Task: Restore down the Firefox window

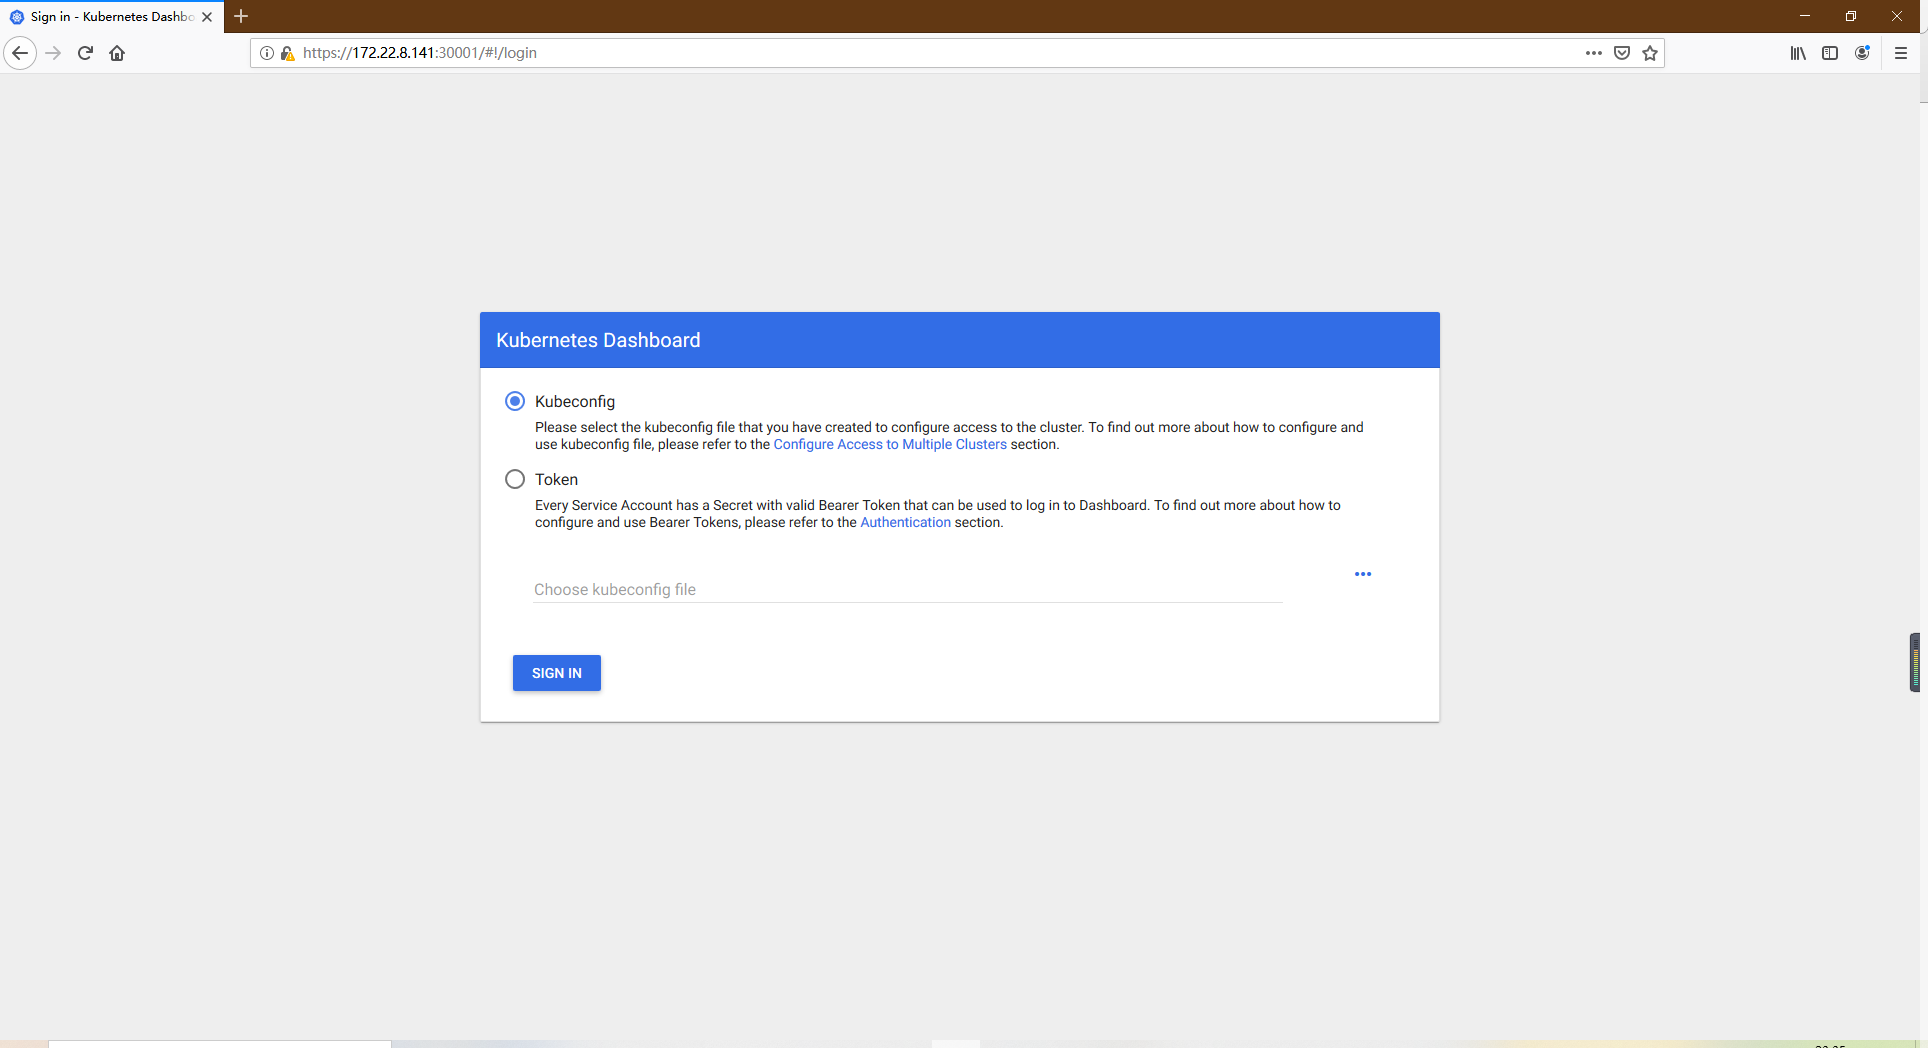Action: [1851, 16]
